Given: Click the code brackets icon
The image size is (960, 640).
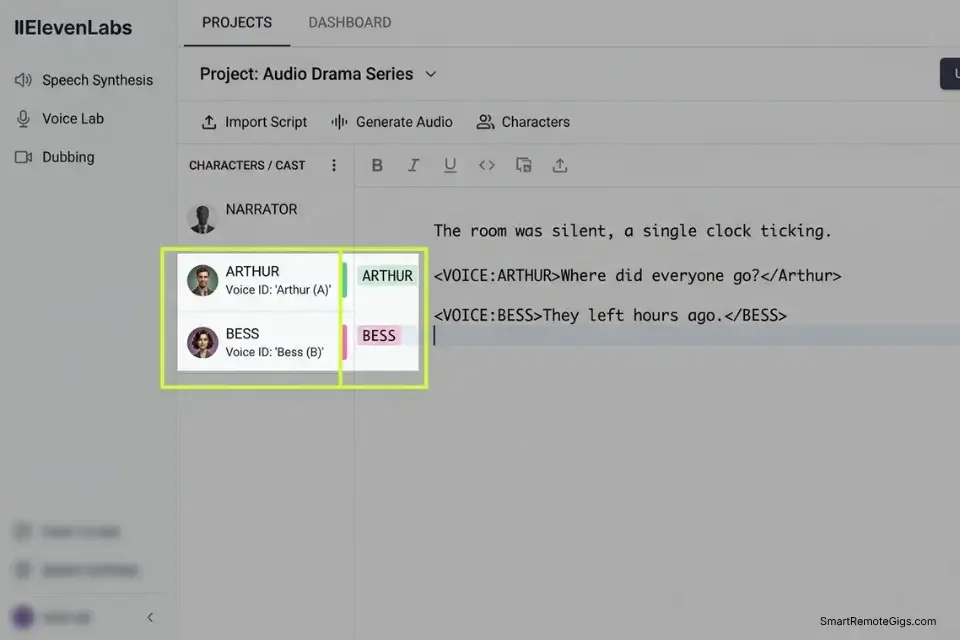Looking at the screenshot, I should (487, 165).
